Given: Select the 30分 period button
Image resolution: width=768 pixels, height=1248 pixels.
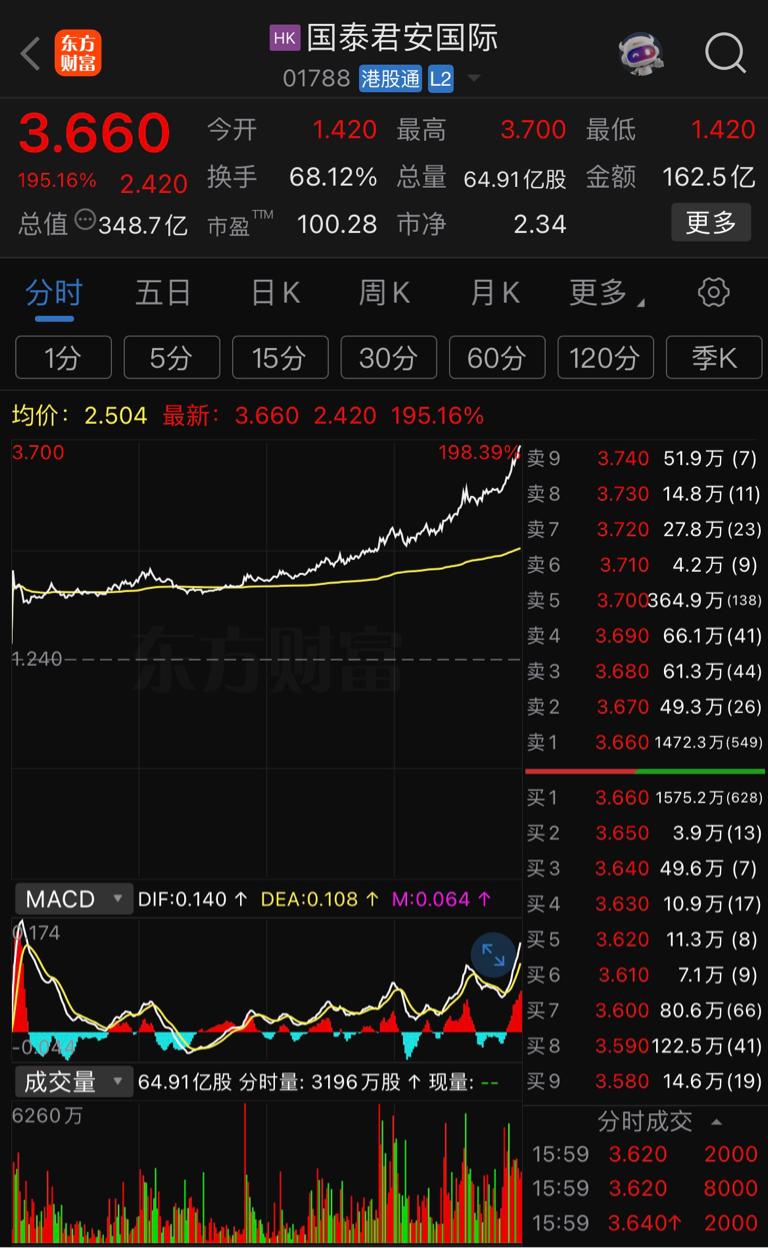Looking at the screenshot, I should click(x=388, y=357).
